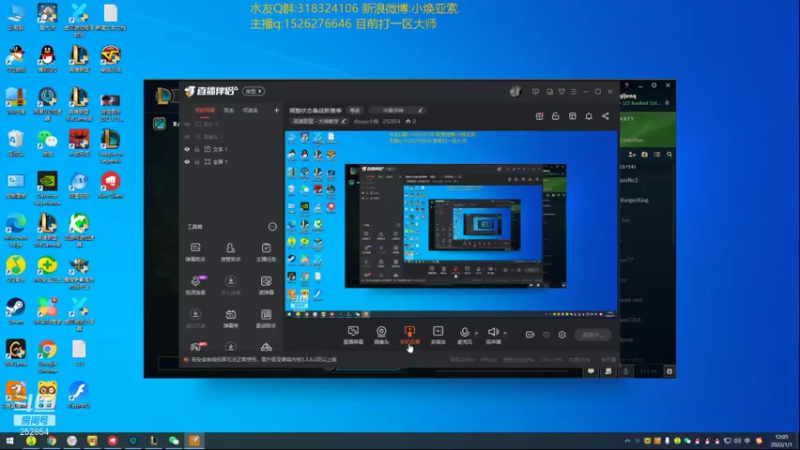Open the 主播任务 tool
Screen dimensions: 800x450
[x=266, y=252]
